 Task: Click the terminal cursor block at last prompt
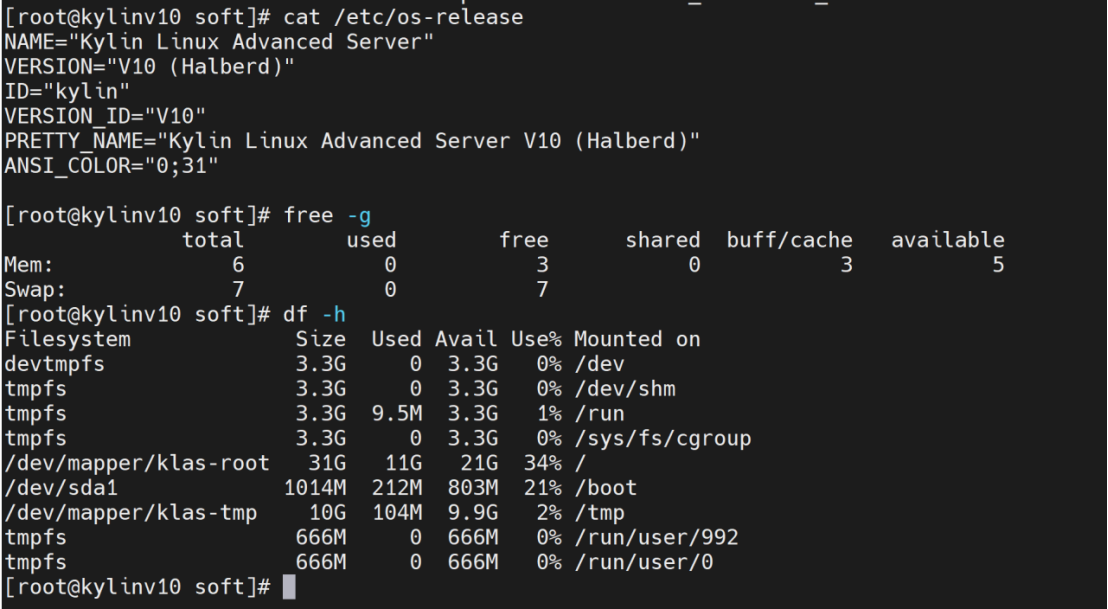(289, 587)
